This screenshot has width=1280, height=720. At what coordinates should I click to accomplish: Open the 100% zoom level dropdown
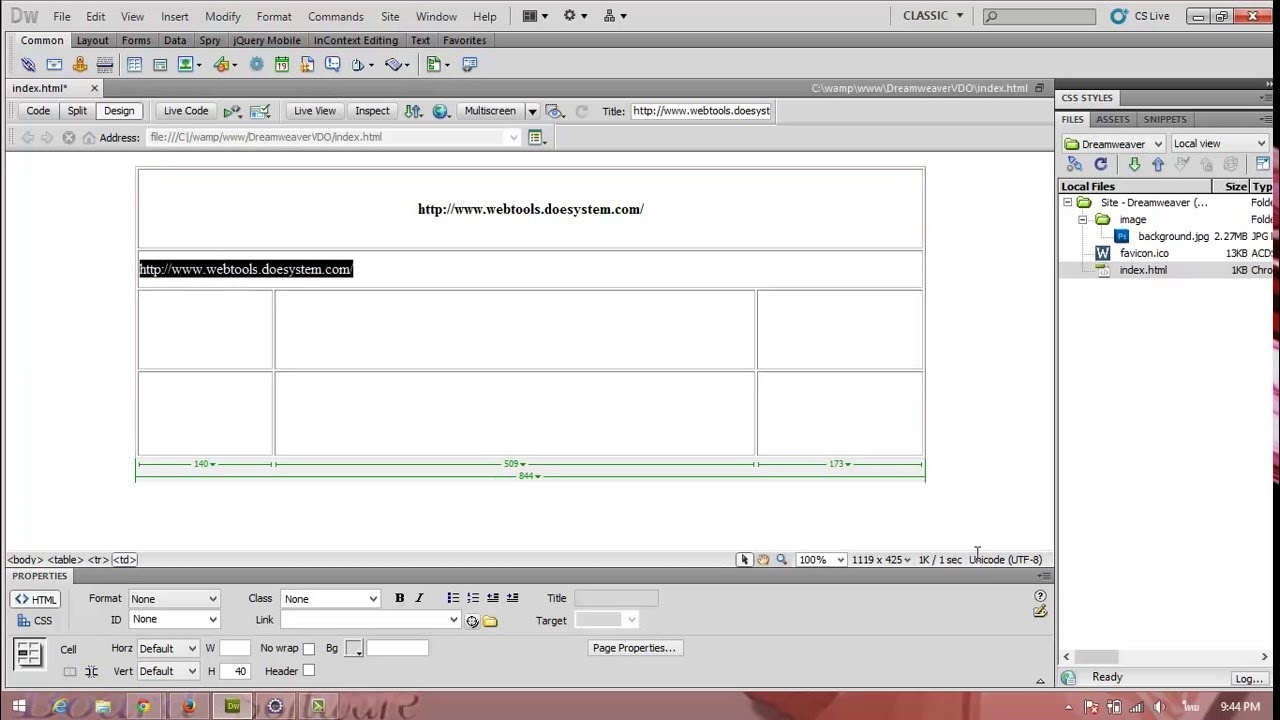click(x=821, y=560)
